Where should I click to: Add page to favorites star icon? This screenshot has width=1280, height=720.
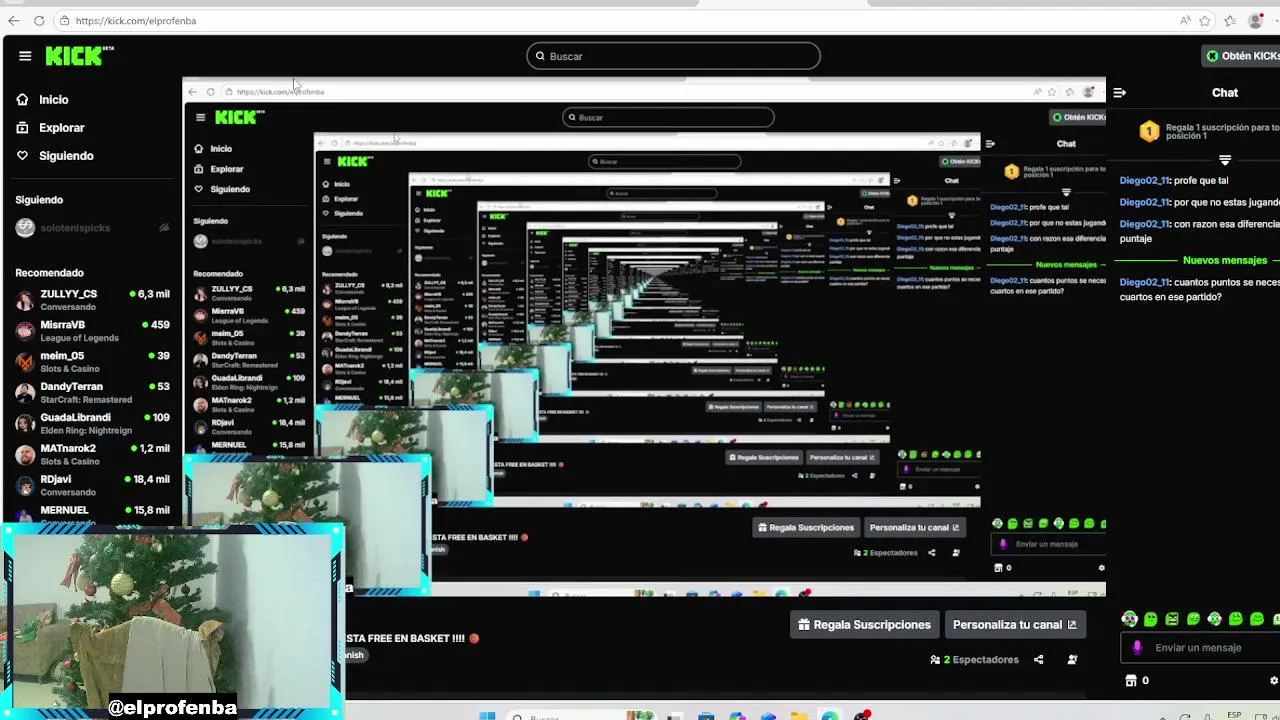(1206, 20)
